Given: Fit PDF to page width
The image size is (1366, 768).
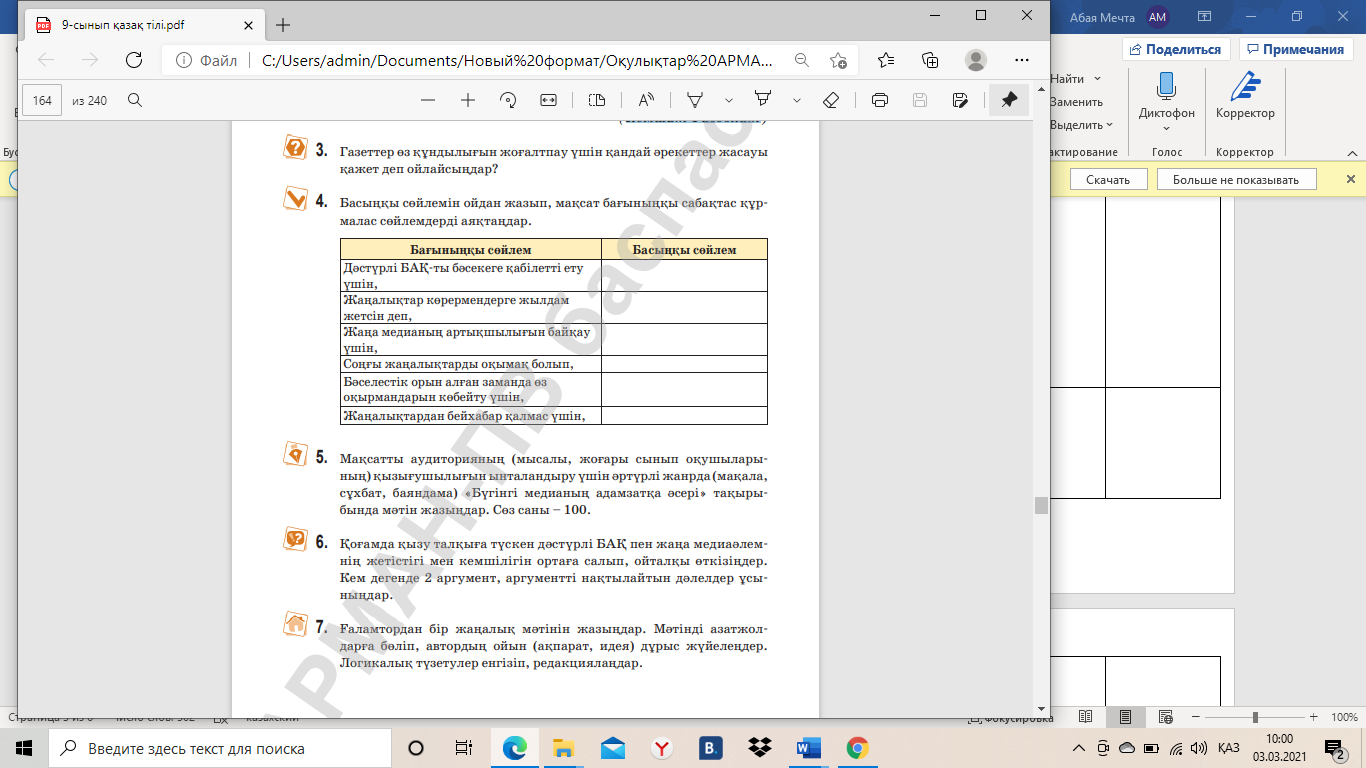Looking at the screenshot, I should pos(548,100).
